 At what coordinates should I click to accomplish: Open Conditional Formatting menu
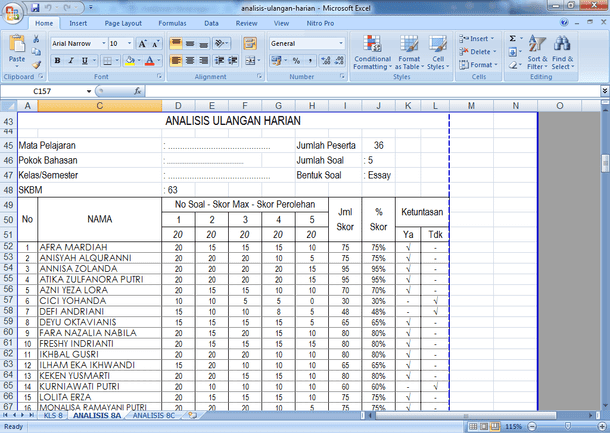tap(372, 53)
